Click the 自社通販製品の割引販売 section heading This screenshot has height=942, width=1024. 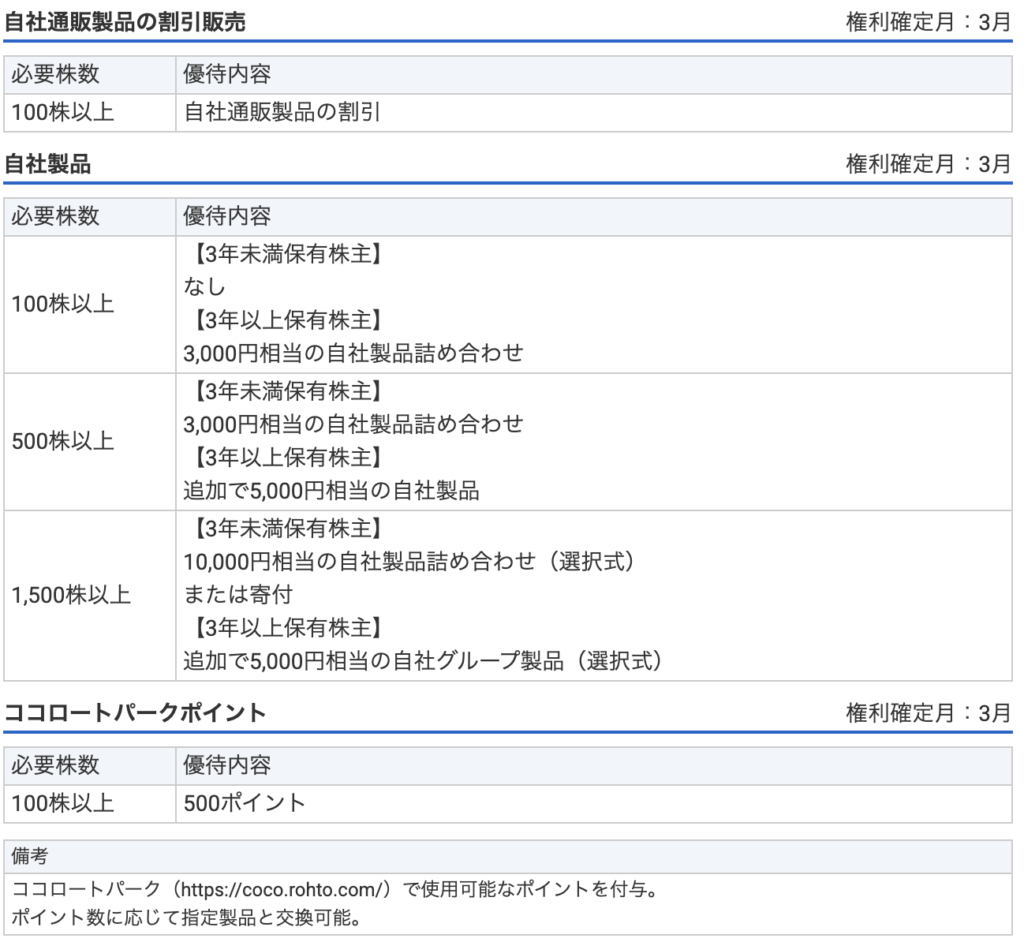point(125,22)
